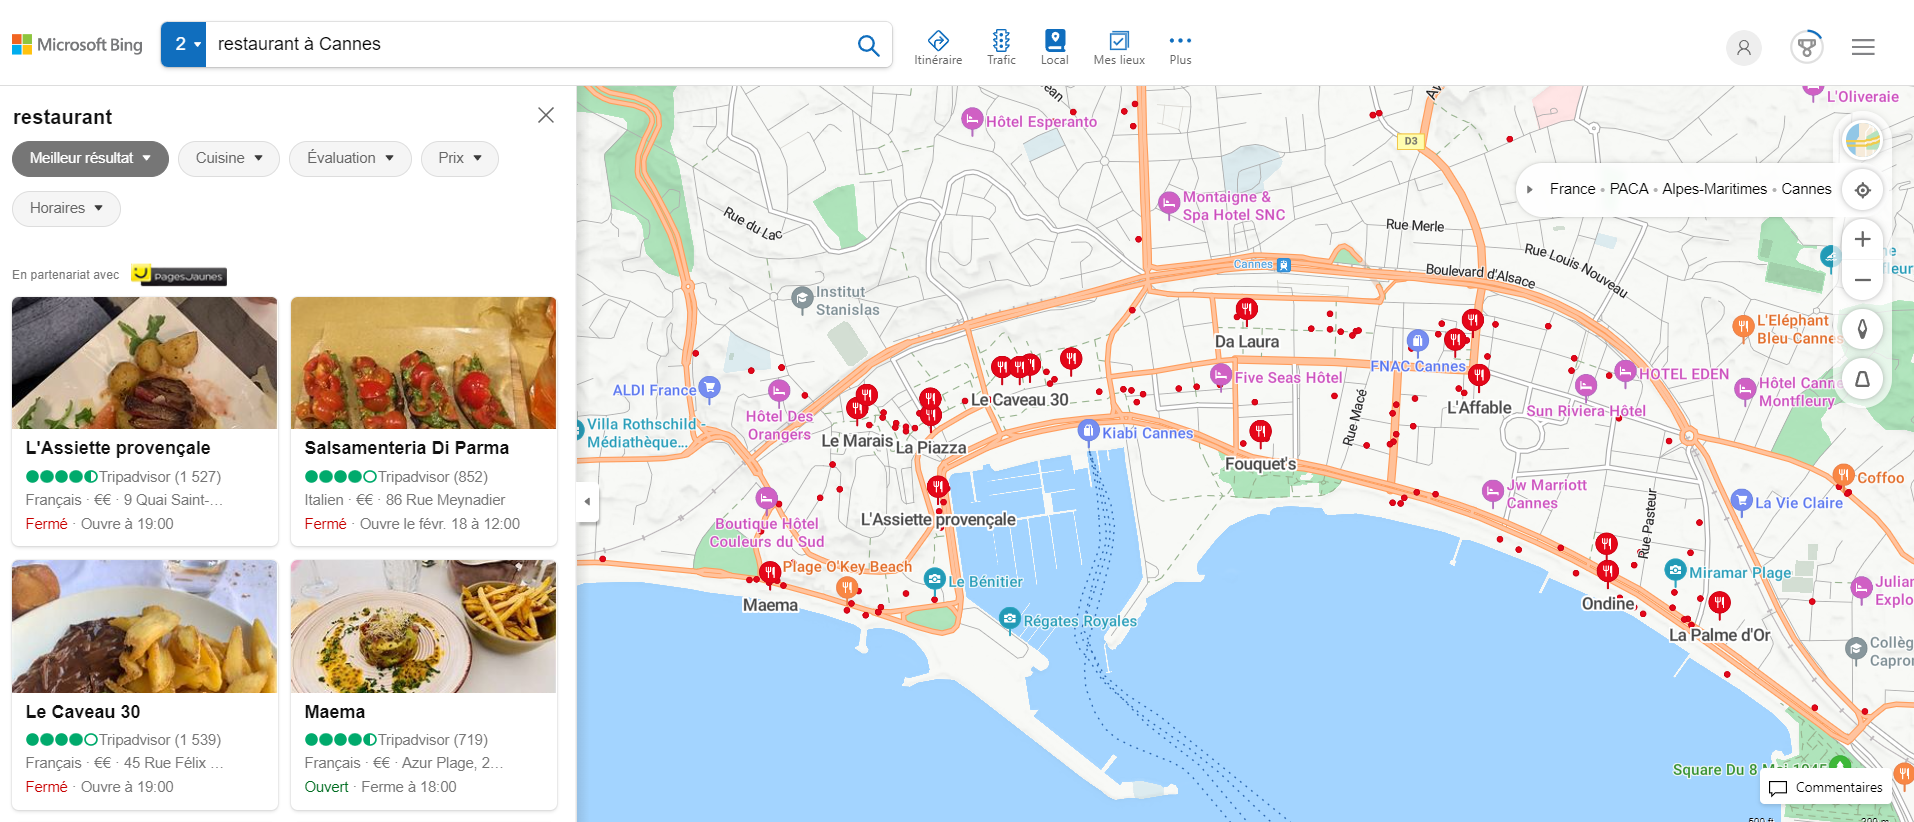Open the Cuisine filter dropdown

[x=229, y=158]
